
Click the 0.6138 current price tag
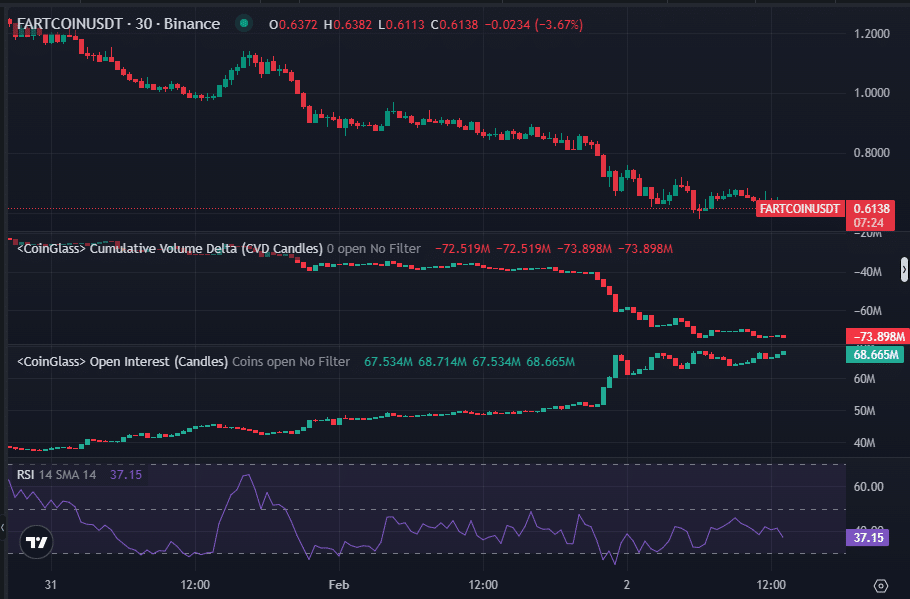[x=871, y=208]
